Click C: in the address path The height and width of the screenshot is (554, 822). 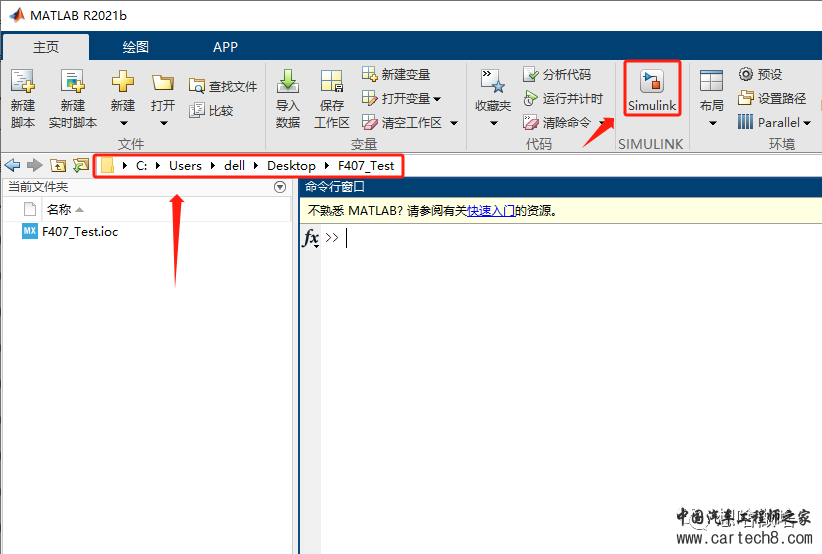[142, 166]
